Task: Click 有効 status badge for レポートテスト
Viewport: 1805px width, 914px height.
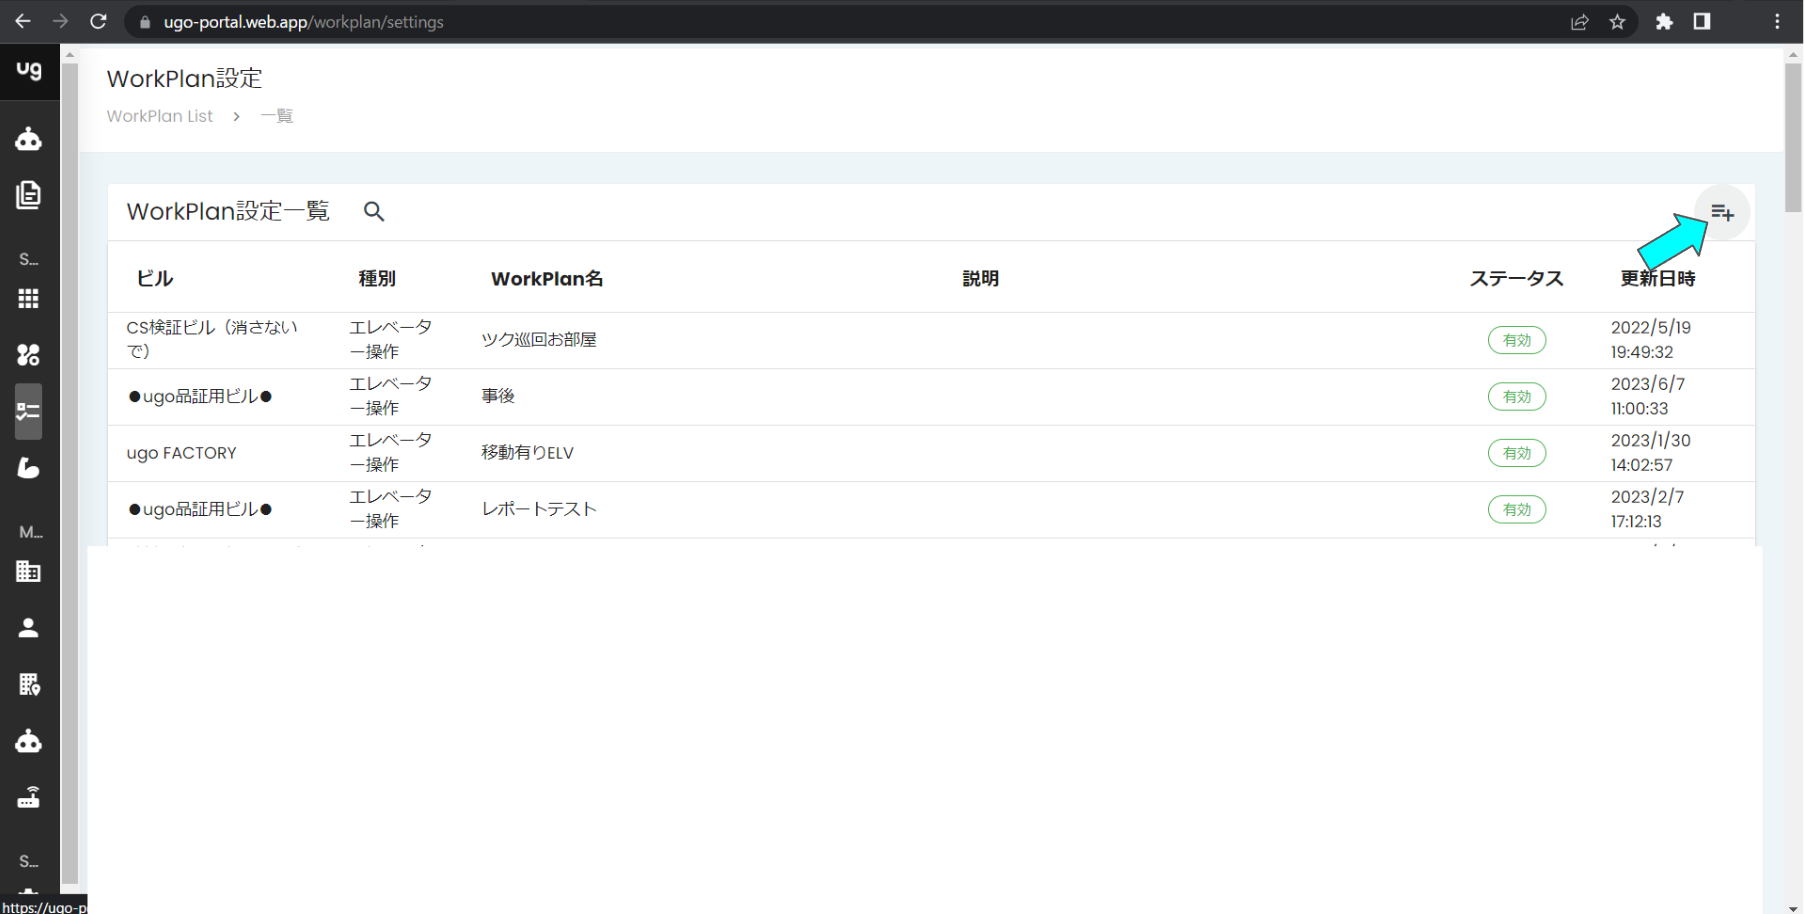Action: (1517, 510)
